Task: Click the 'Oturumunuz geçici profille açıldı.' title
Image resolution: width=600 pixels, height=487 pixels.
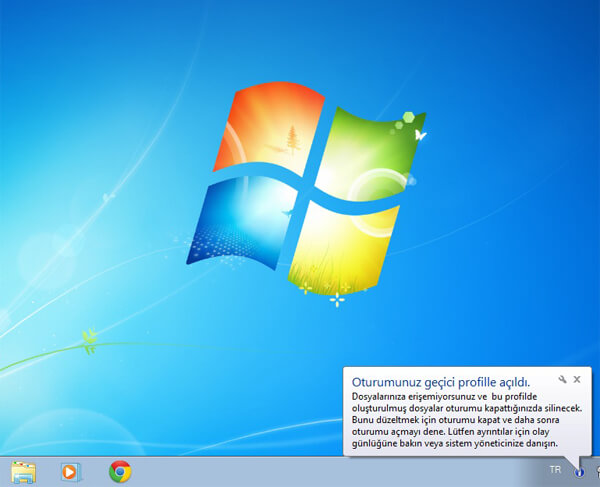Action: (440, 382)
